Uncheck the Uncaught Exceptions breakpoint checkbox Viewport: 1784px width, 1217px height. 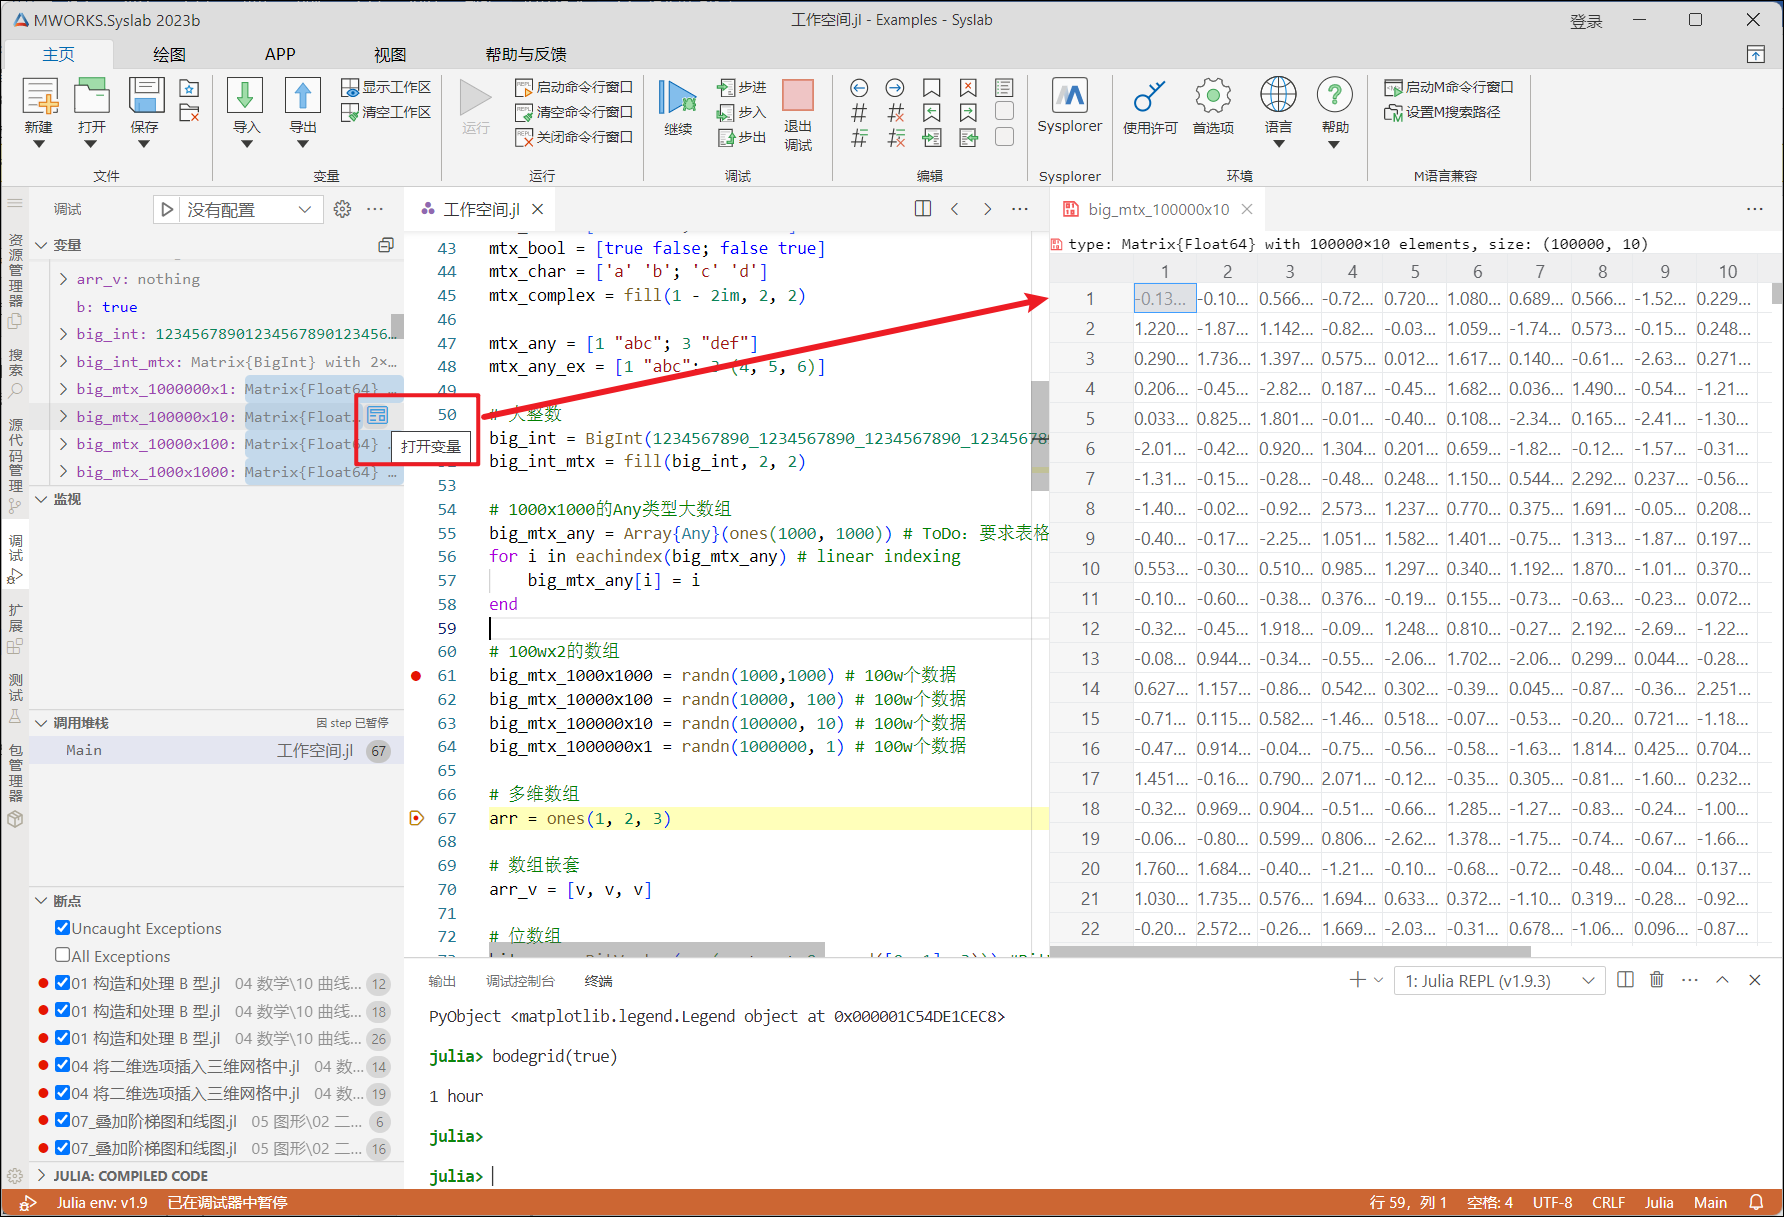point(63,928)
